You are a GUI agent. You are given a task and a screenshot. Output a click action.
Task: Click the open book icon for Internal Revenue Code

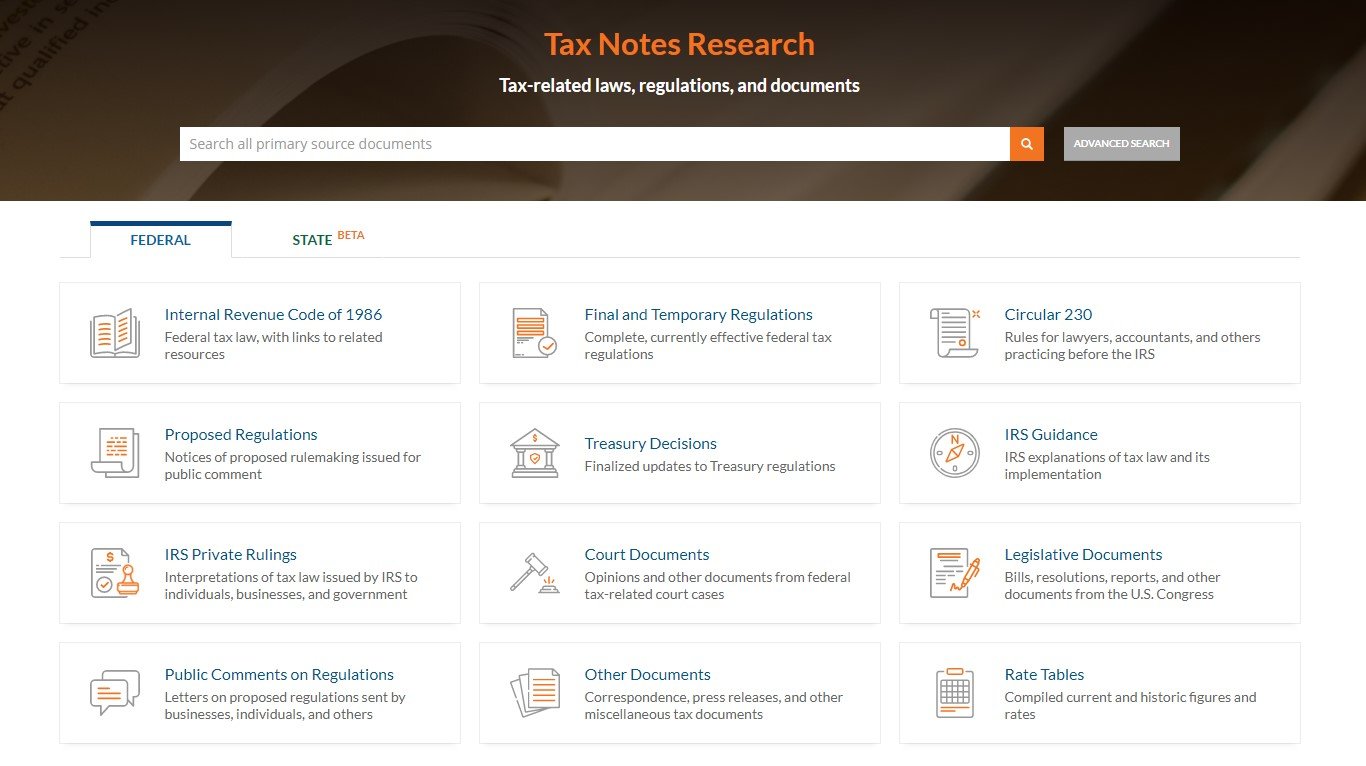coord(115,333)
